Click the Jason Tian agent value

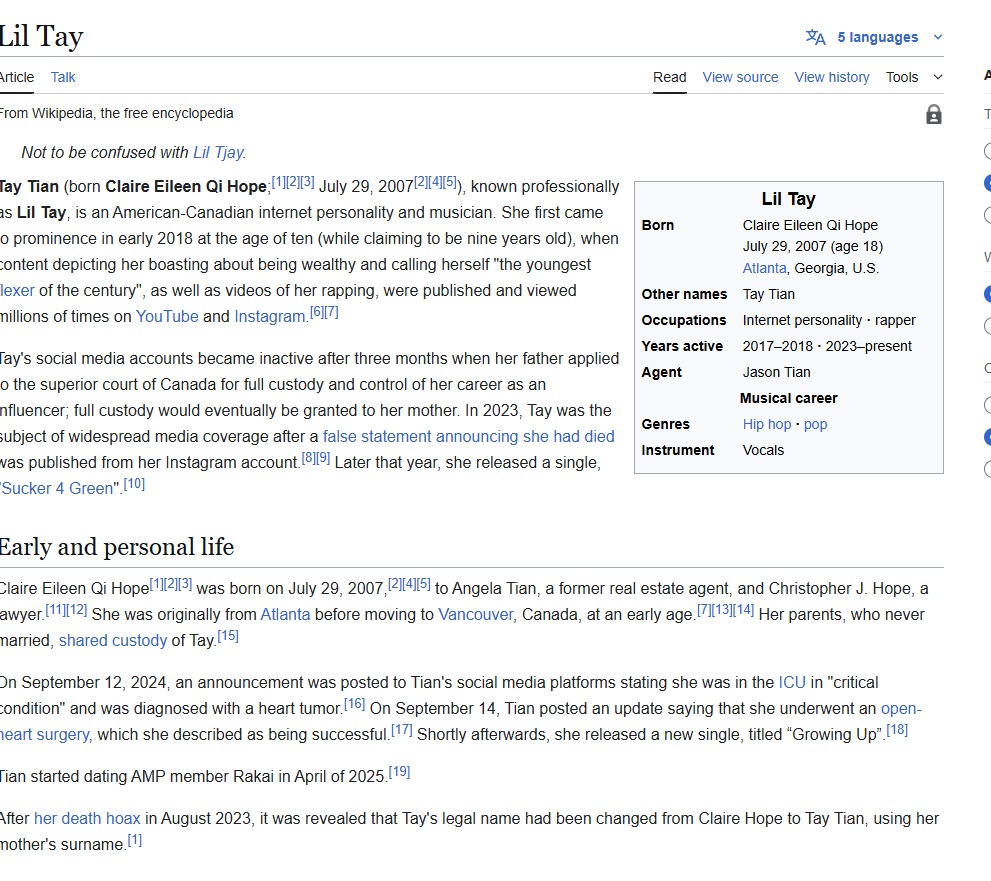(x=776, y=372)
